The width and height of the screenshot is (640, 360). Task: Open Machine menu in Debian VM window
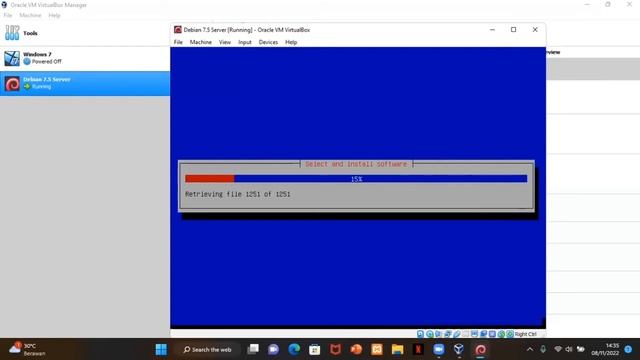[200, 42]
